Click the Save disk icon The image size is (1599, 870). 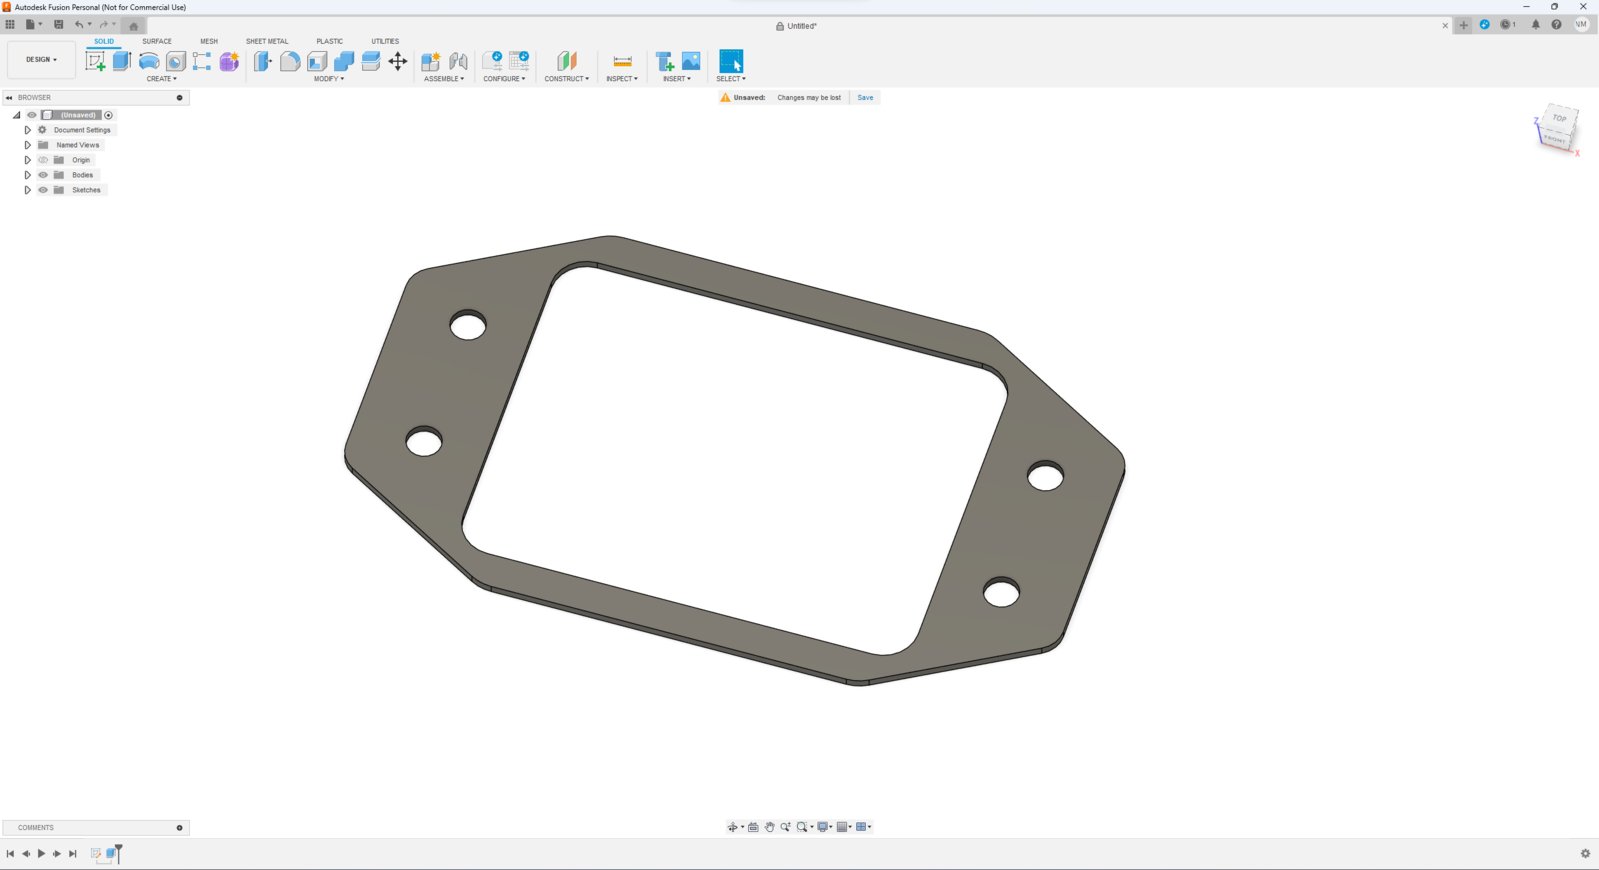click(58, 24)
